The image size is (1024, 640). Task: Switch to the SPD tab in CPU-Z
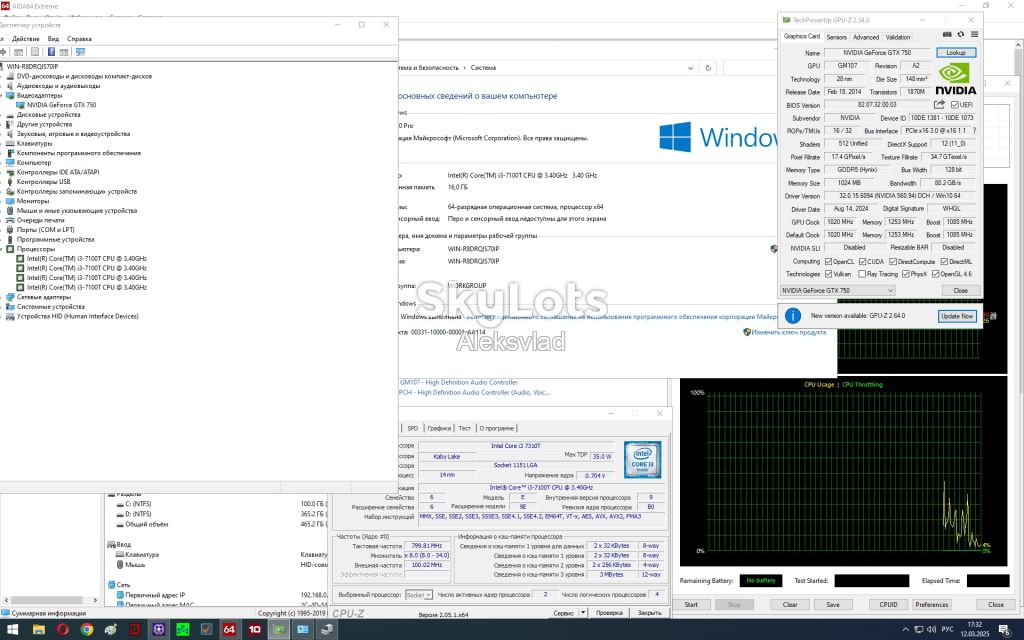click(x=413, y=428)
